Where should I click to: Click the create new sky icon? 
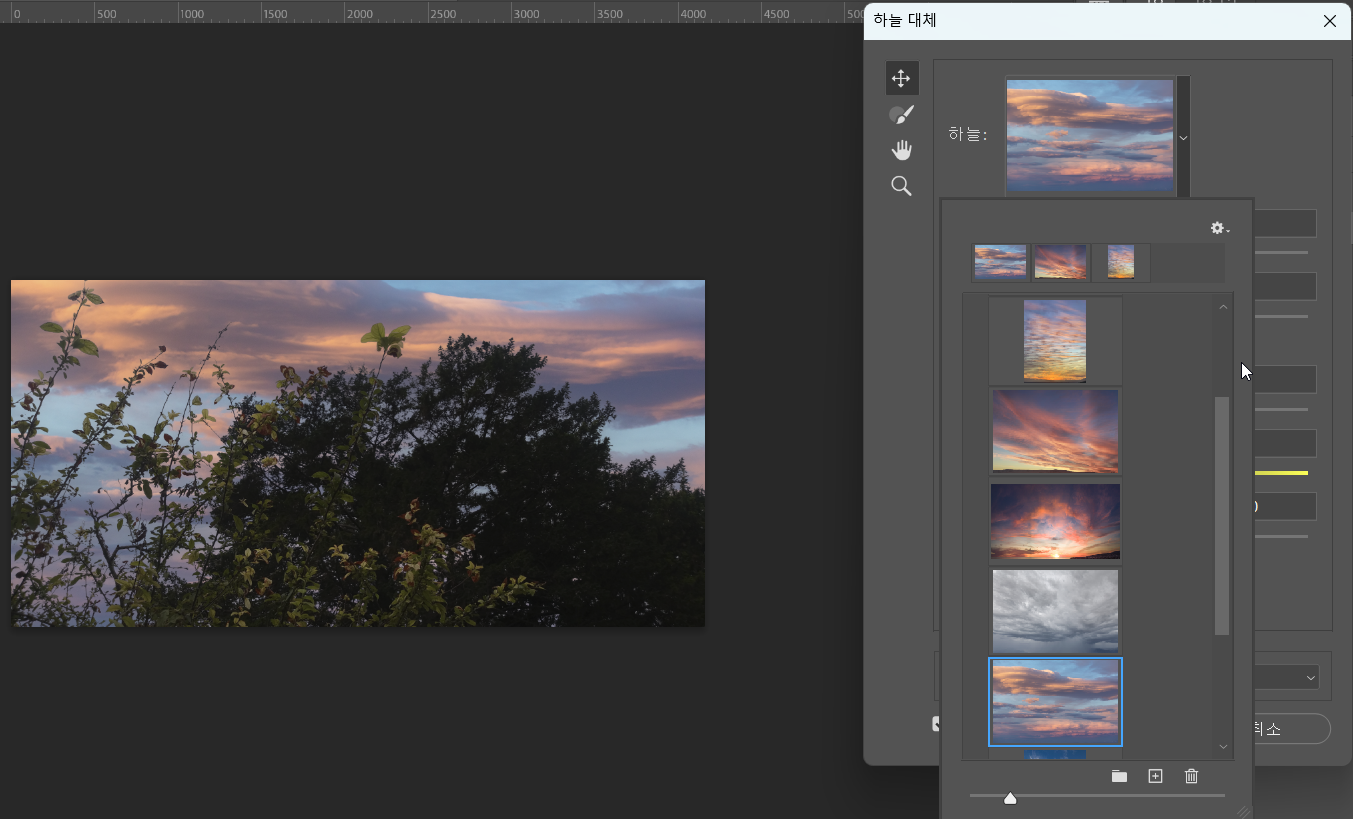(x=1155, y=777)
